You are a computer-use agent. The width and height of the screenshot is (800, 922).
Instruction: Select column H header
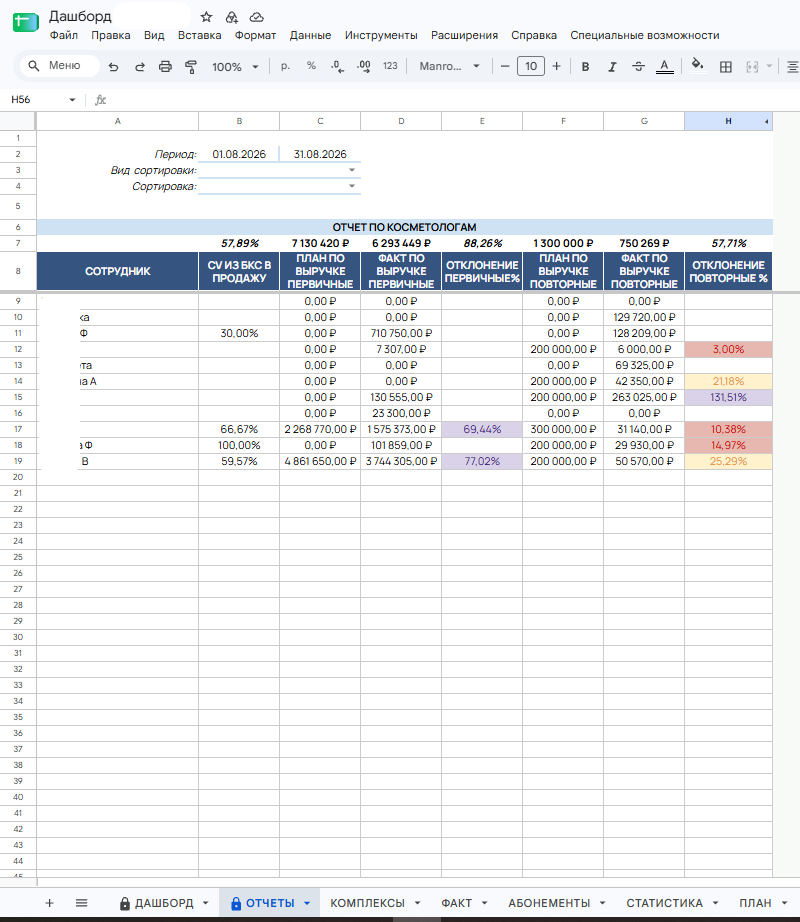pos(728,121)
